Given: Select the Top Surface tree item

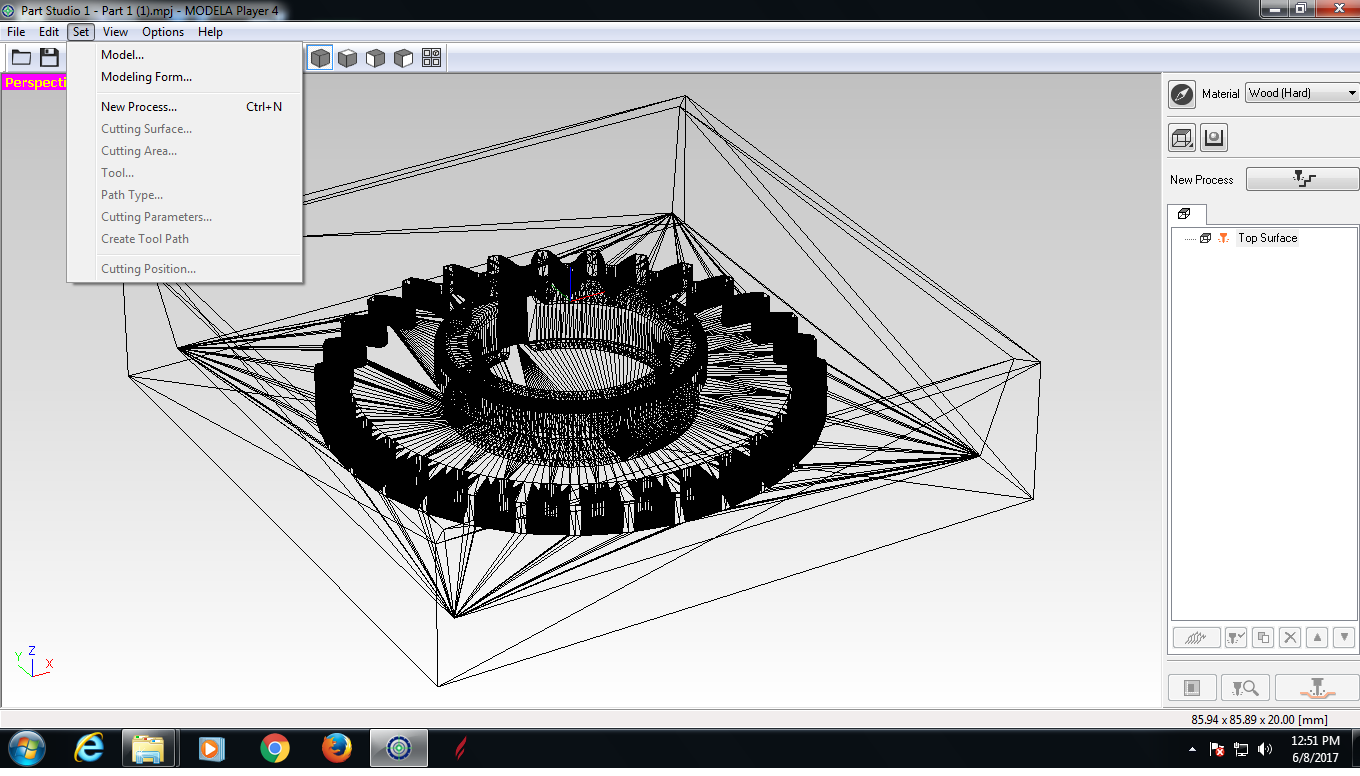Looking at the screenshot, I should [1267, 238].
